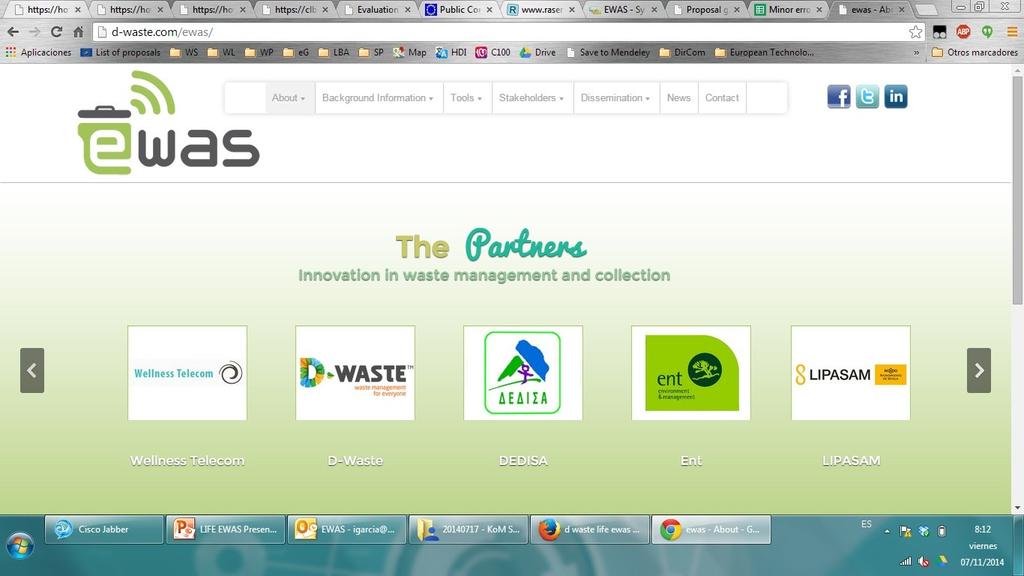
Task: Switch to the www.raser tab
Action: click(542, 9)
